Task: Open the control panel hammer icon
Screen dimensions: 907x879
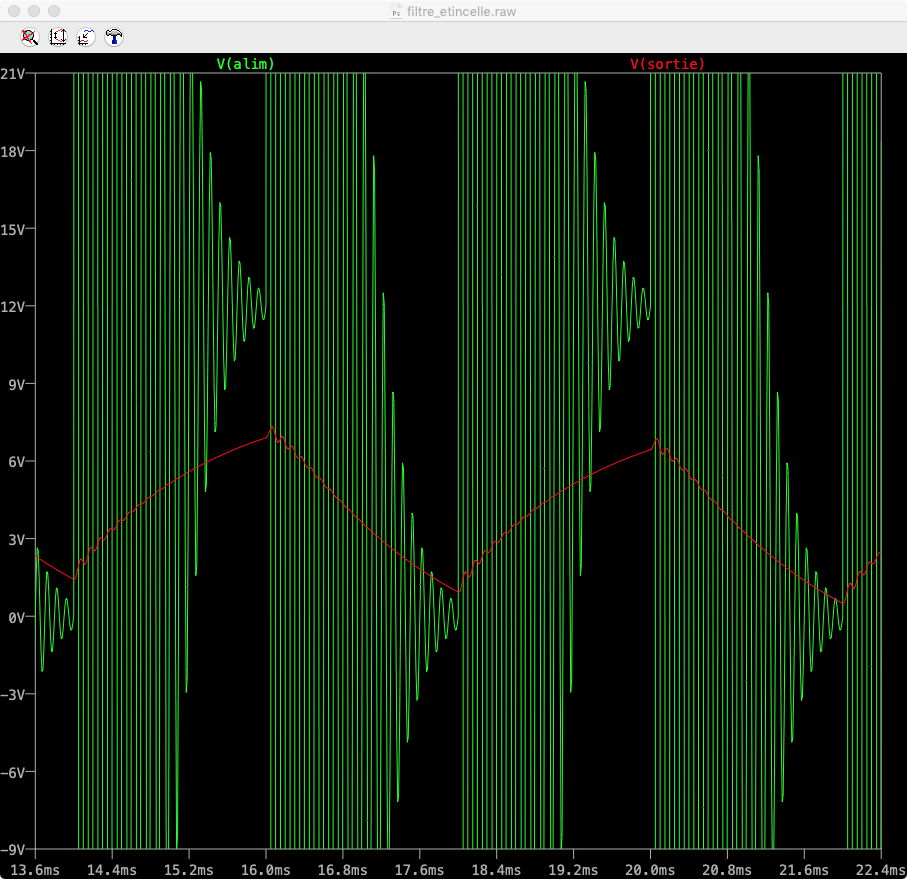Action: (x=114, y=37)
